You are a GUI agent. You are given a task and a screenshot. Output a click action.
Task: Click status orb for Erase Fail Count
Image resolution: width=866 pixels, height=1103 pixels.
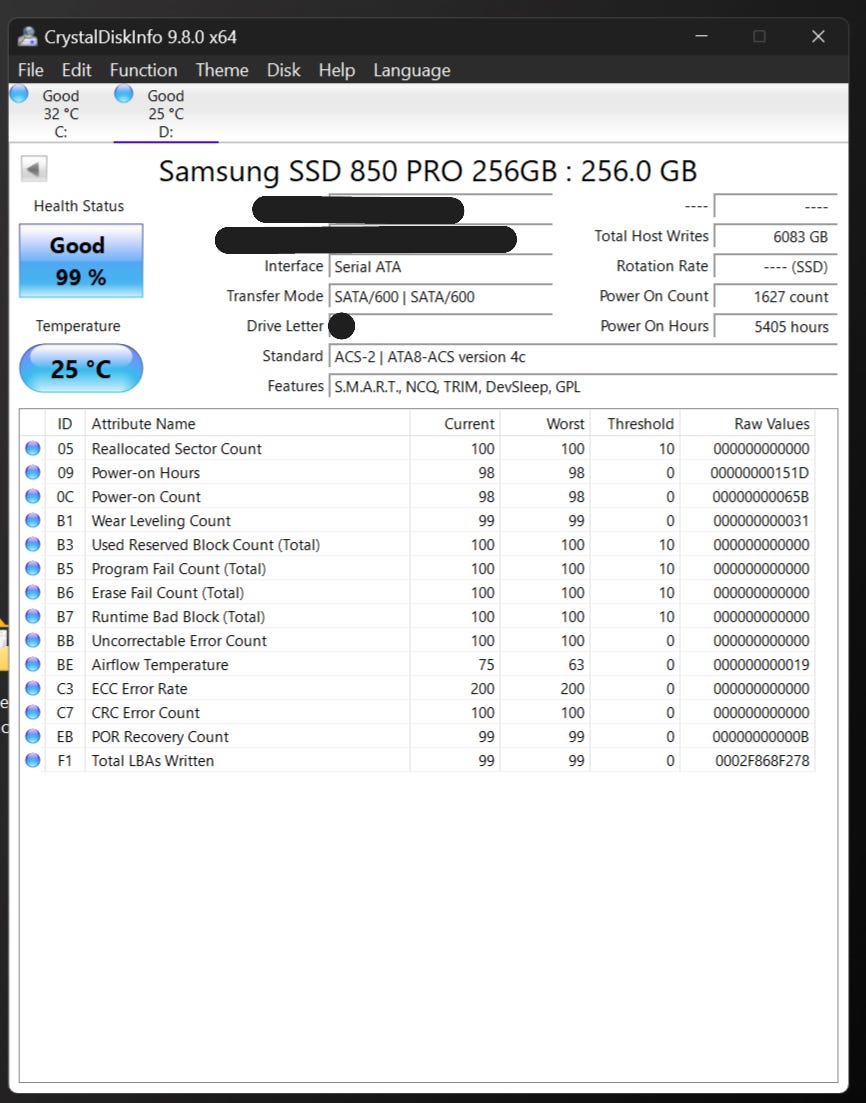click(32, 592)
